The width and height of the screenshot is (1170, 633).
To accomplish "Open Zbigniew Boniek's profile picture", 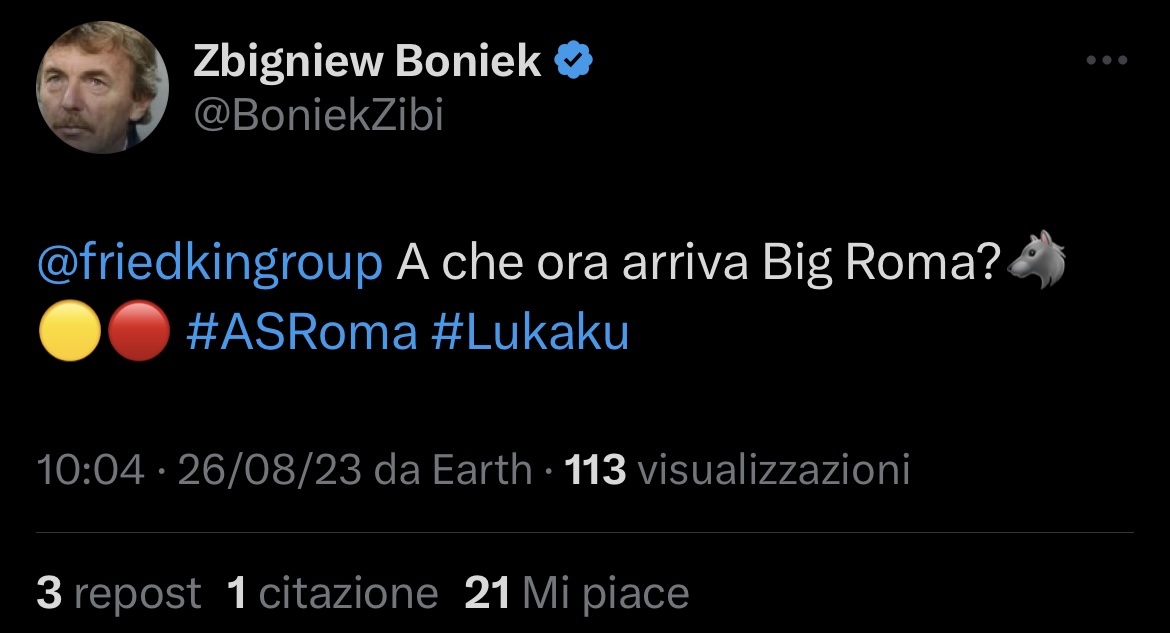I will coord(103,87).
